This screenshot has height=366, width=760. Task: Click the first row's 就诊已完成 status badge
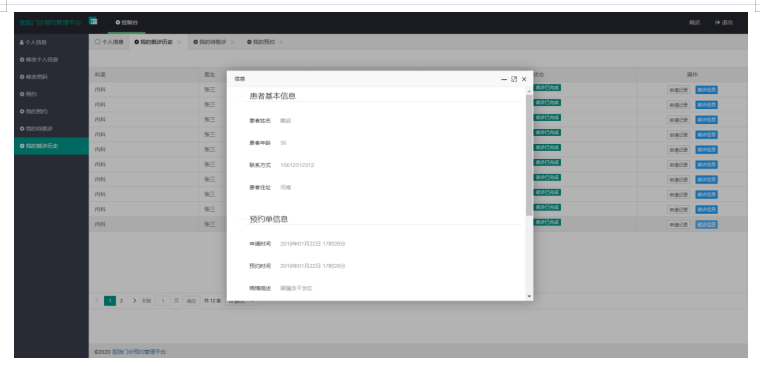click(547, 88)
